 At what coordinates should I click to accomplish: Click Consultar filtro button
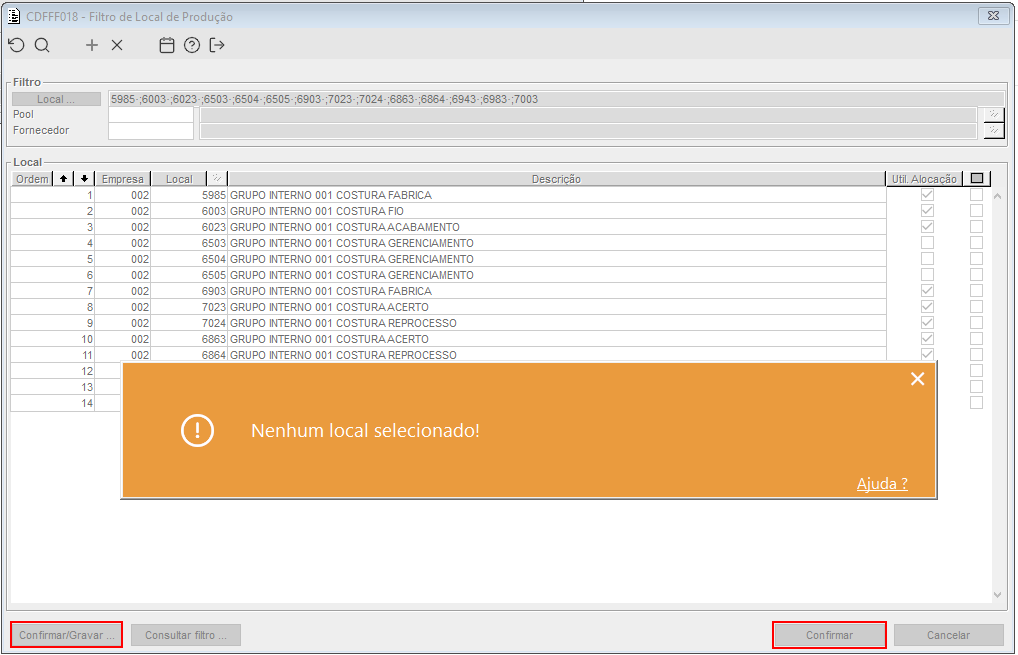pos(186,635)
